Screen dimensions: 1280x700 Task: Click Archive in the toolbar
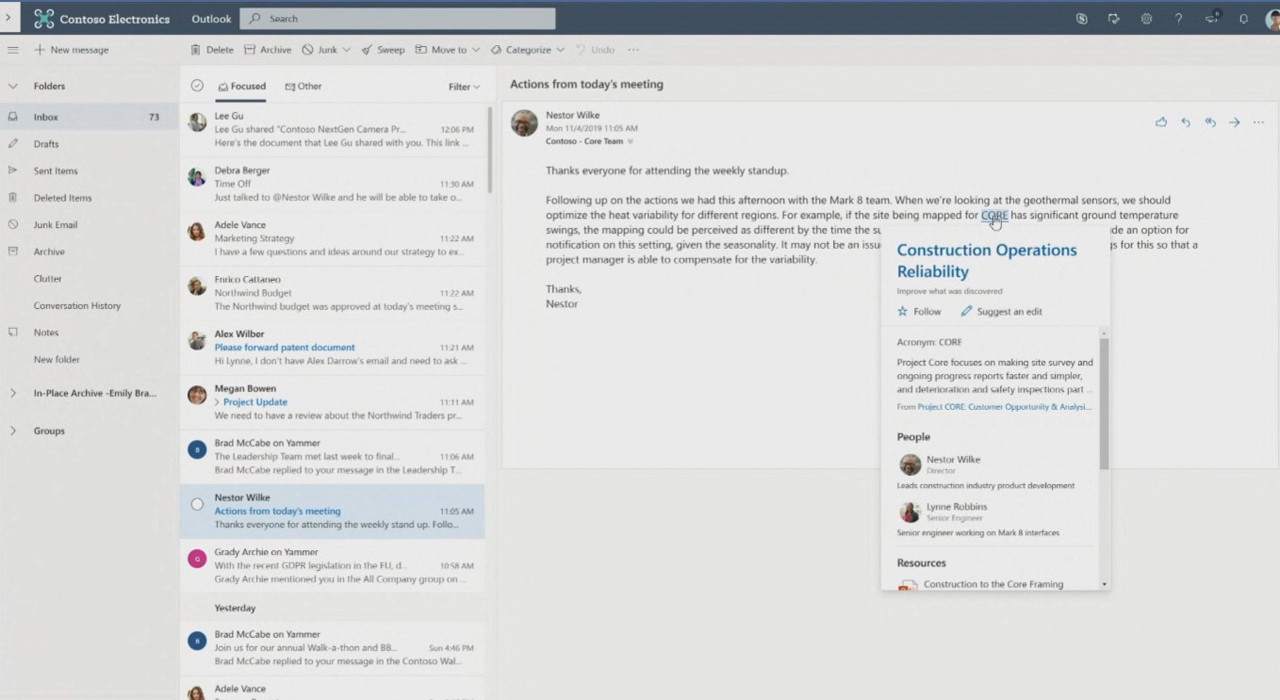click(268, 49)
